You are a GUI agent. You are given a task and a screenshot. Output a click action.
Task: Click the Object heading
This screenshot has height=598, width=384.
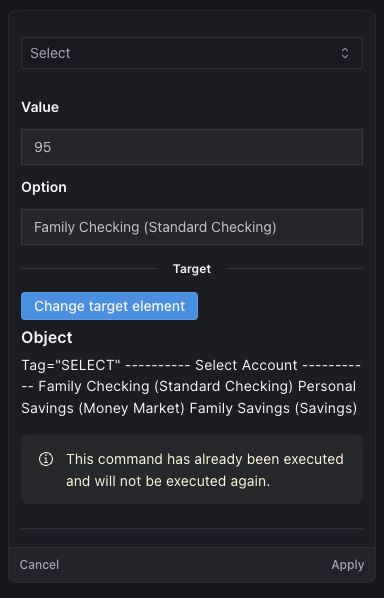[47, 338]
